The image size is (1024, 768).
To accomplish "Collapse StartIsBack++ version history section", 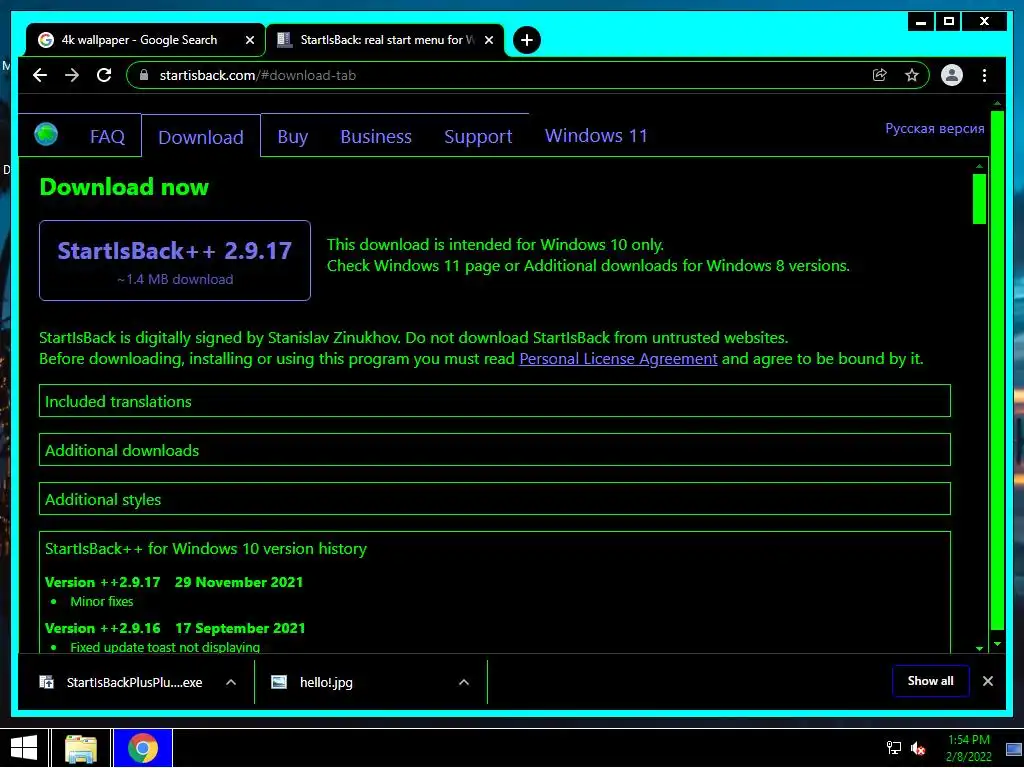I will click(x=206, y=549).
